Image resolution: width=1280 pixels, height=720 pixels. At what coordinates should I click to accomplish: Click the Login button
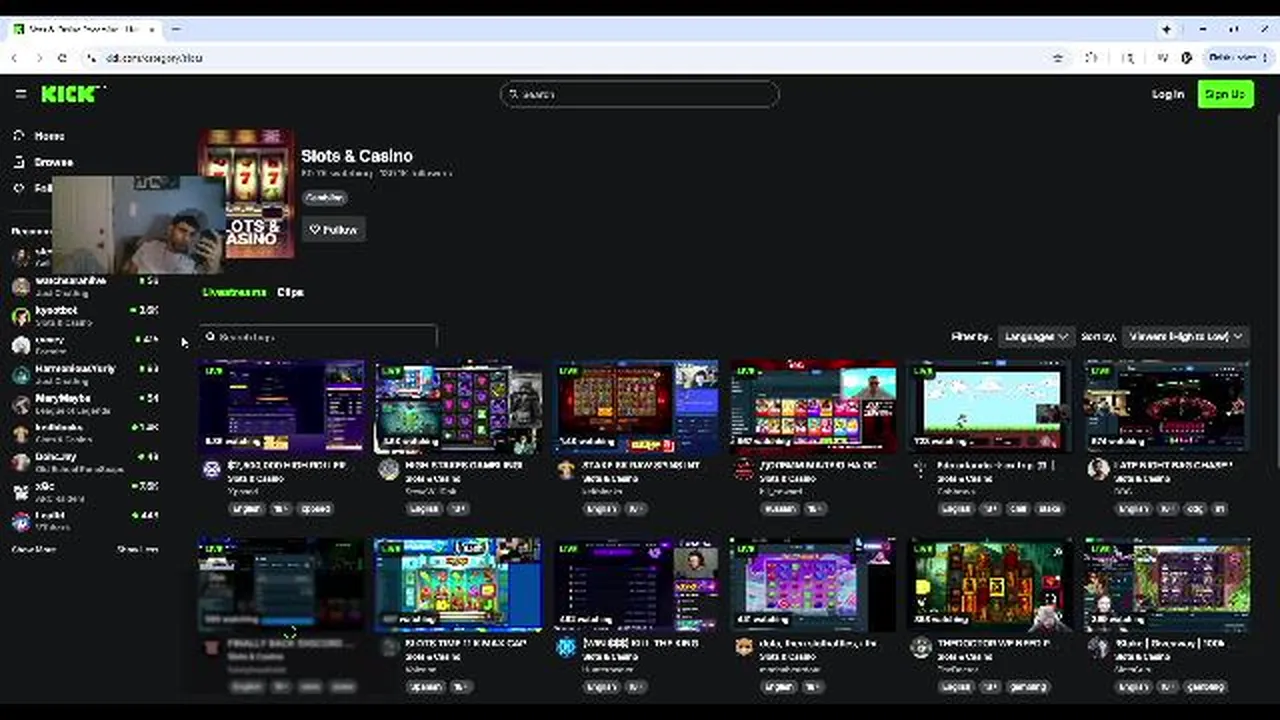[1167, 94]
